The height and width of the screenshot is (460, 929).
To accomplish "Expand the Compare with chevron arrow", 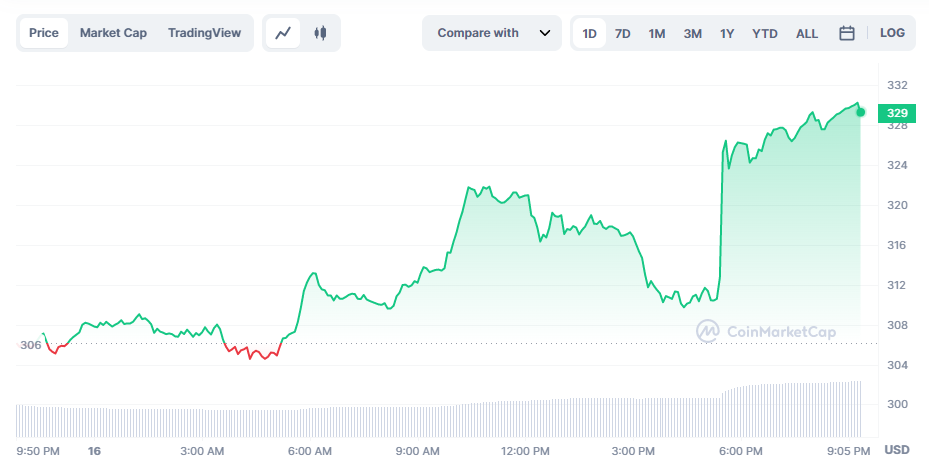I will [545, 33].
